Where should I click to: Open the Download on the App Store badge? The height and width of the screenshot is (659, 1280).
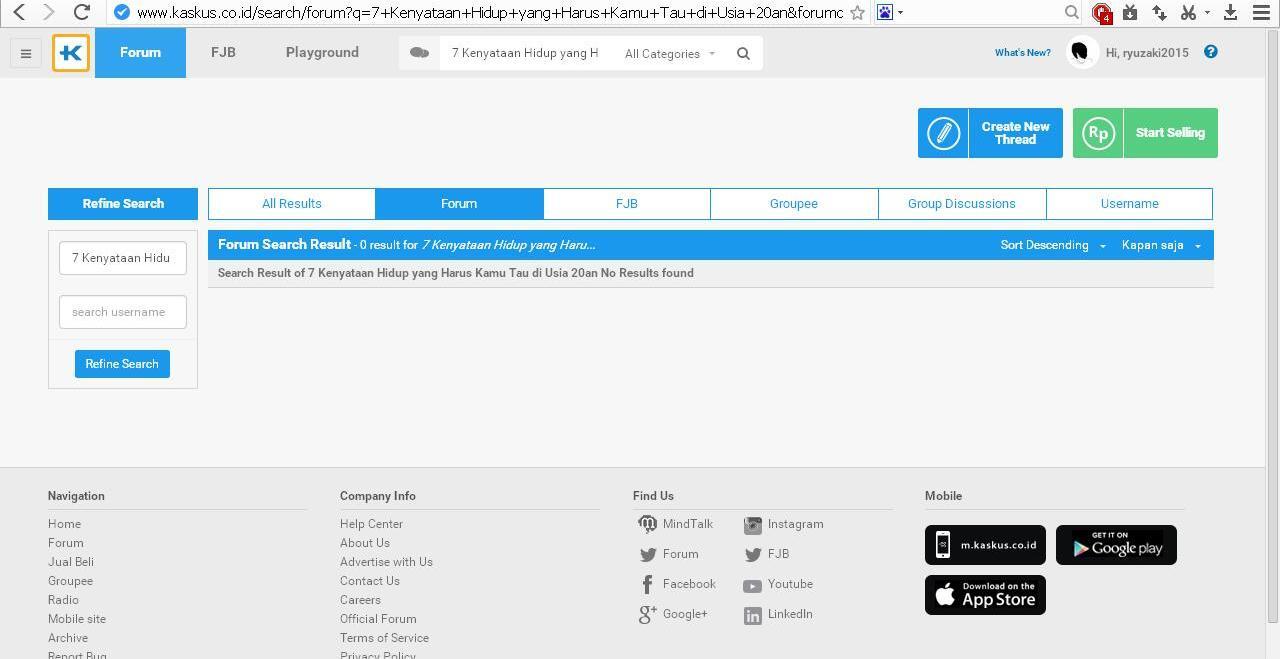point(985,595)
